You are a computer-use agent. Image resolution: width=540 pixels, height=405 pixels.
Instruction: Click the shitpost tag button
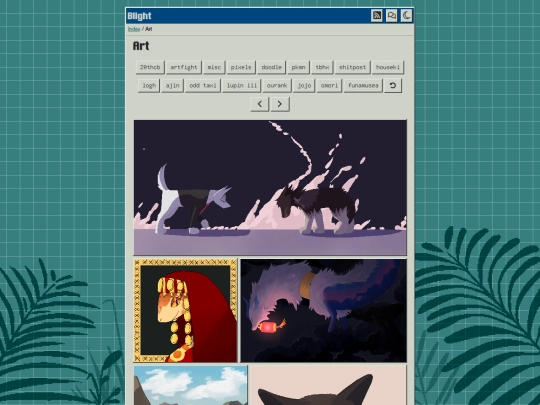353,68
